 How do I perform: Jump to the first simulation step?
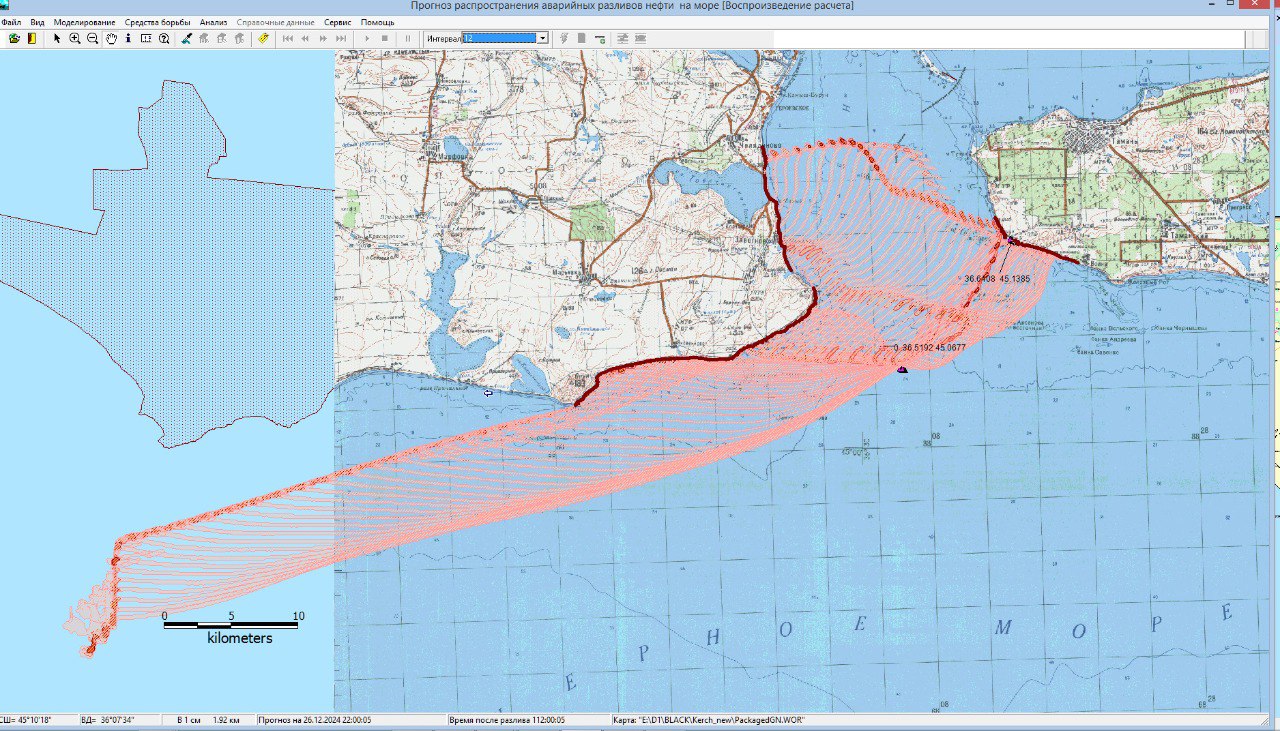point(288,38)
